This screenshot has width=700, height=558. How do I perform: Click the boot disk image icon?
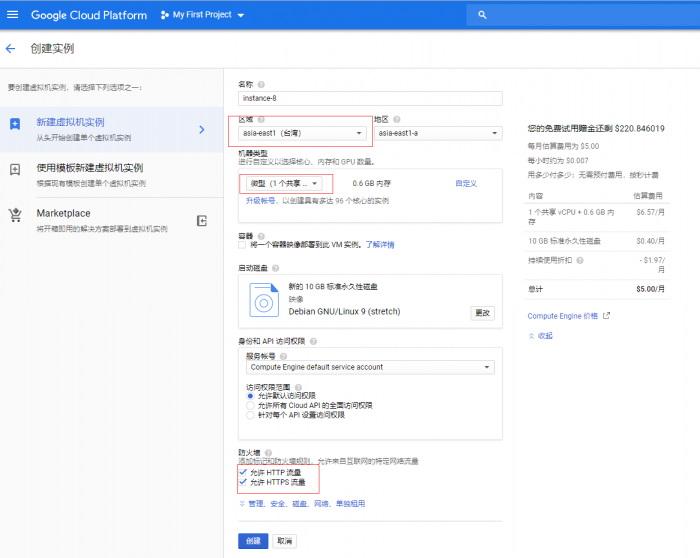264,300
